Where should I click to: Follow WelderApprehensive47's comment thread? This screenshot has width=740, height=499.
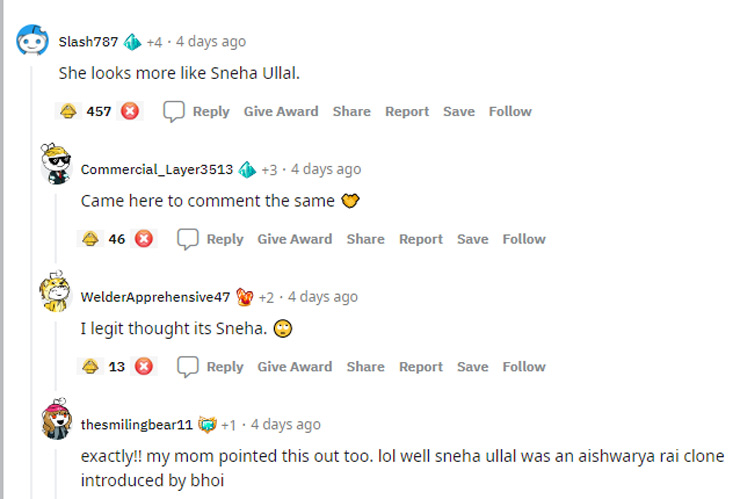524,367
